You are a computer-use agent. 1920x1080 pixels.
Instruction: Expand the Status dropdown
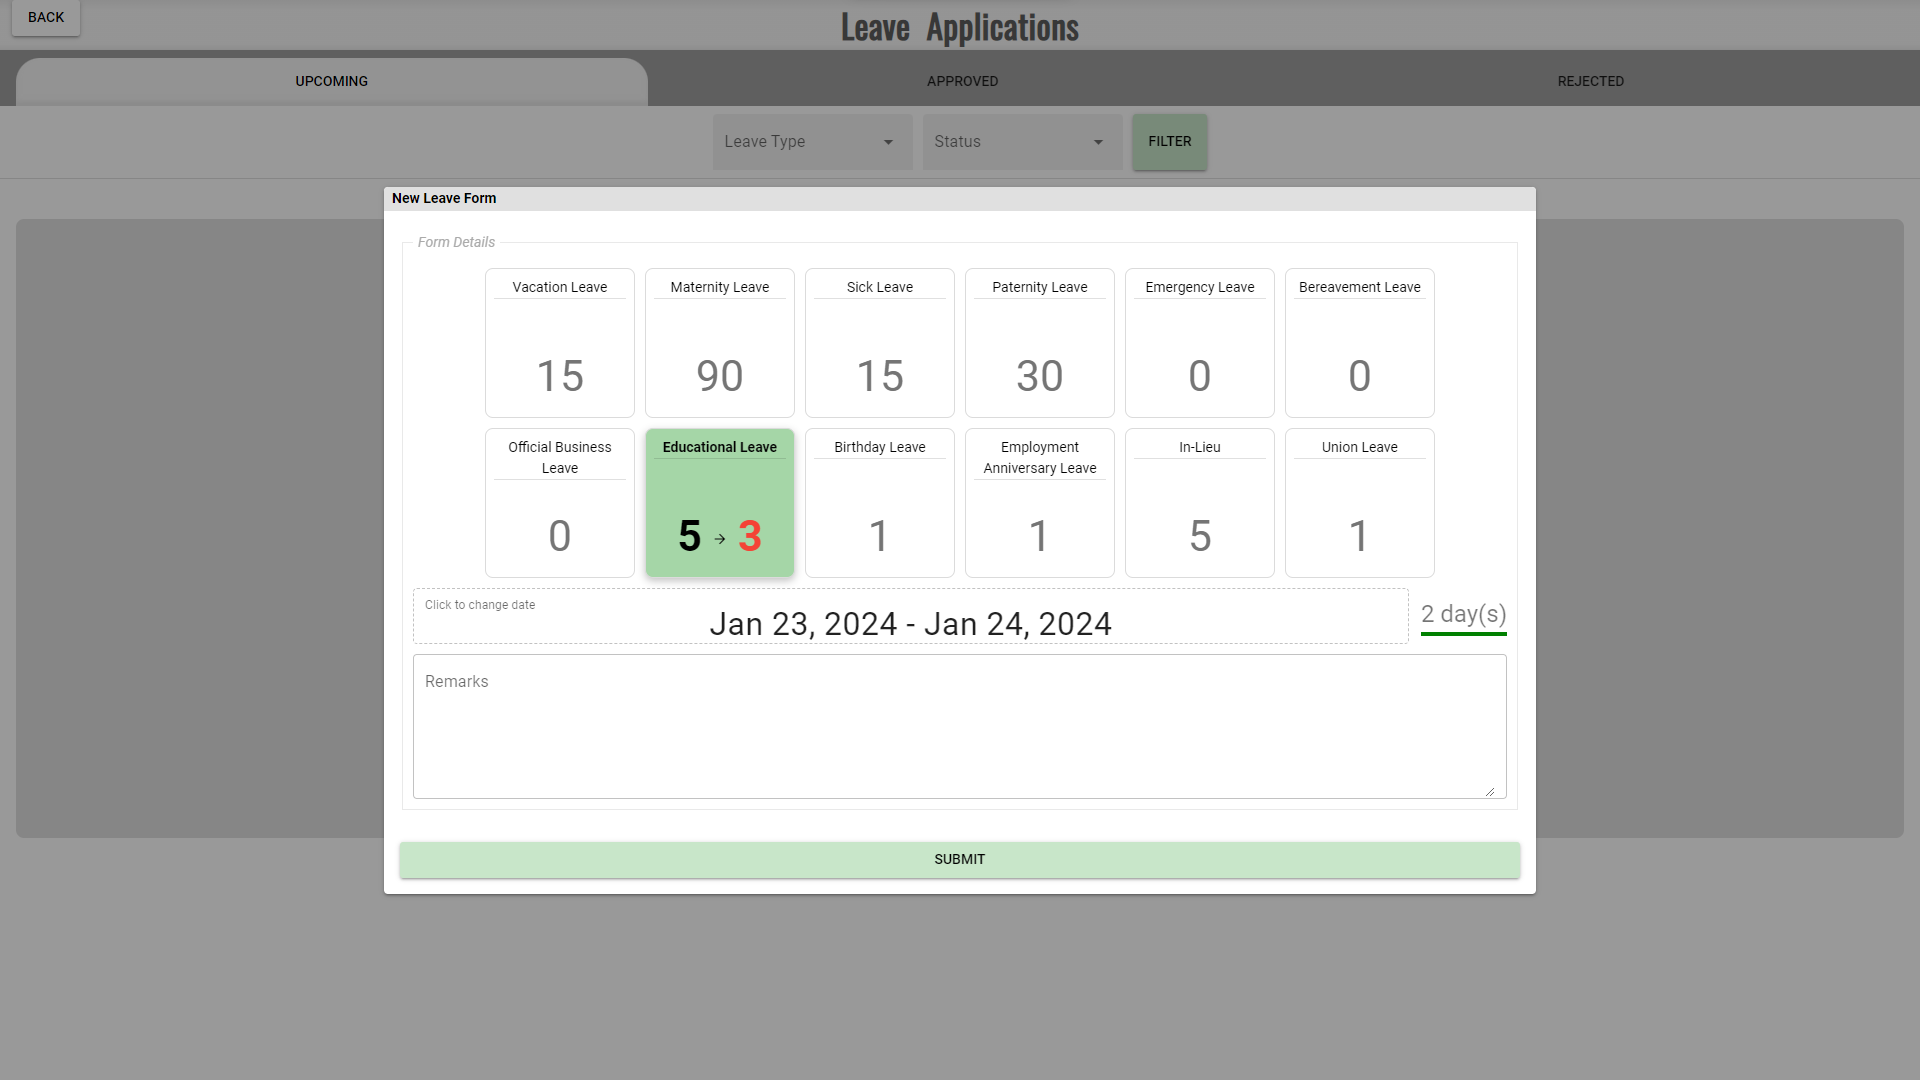(1022, 142)
